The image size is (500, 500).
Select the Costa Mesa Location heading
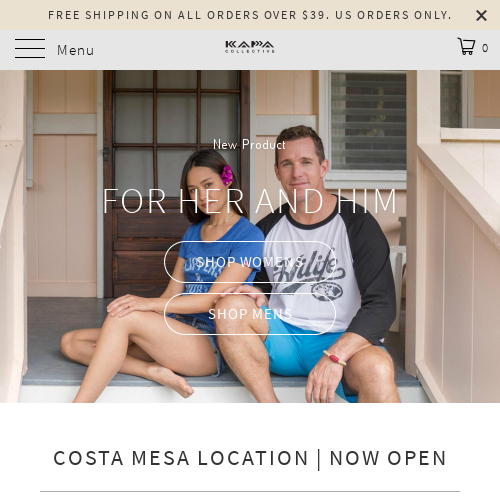click(x=250, y=458)
